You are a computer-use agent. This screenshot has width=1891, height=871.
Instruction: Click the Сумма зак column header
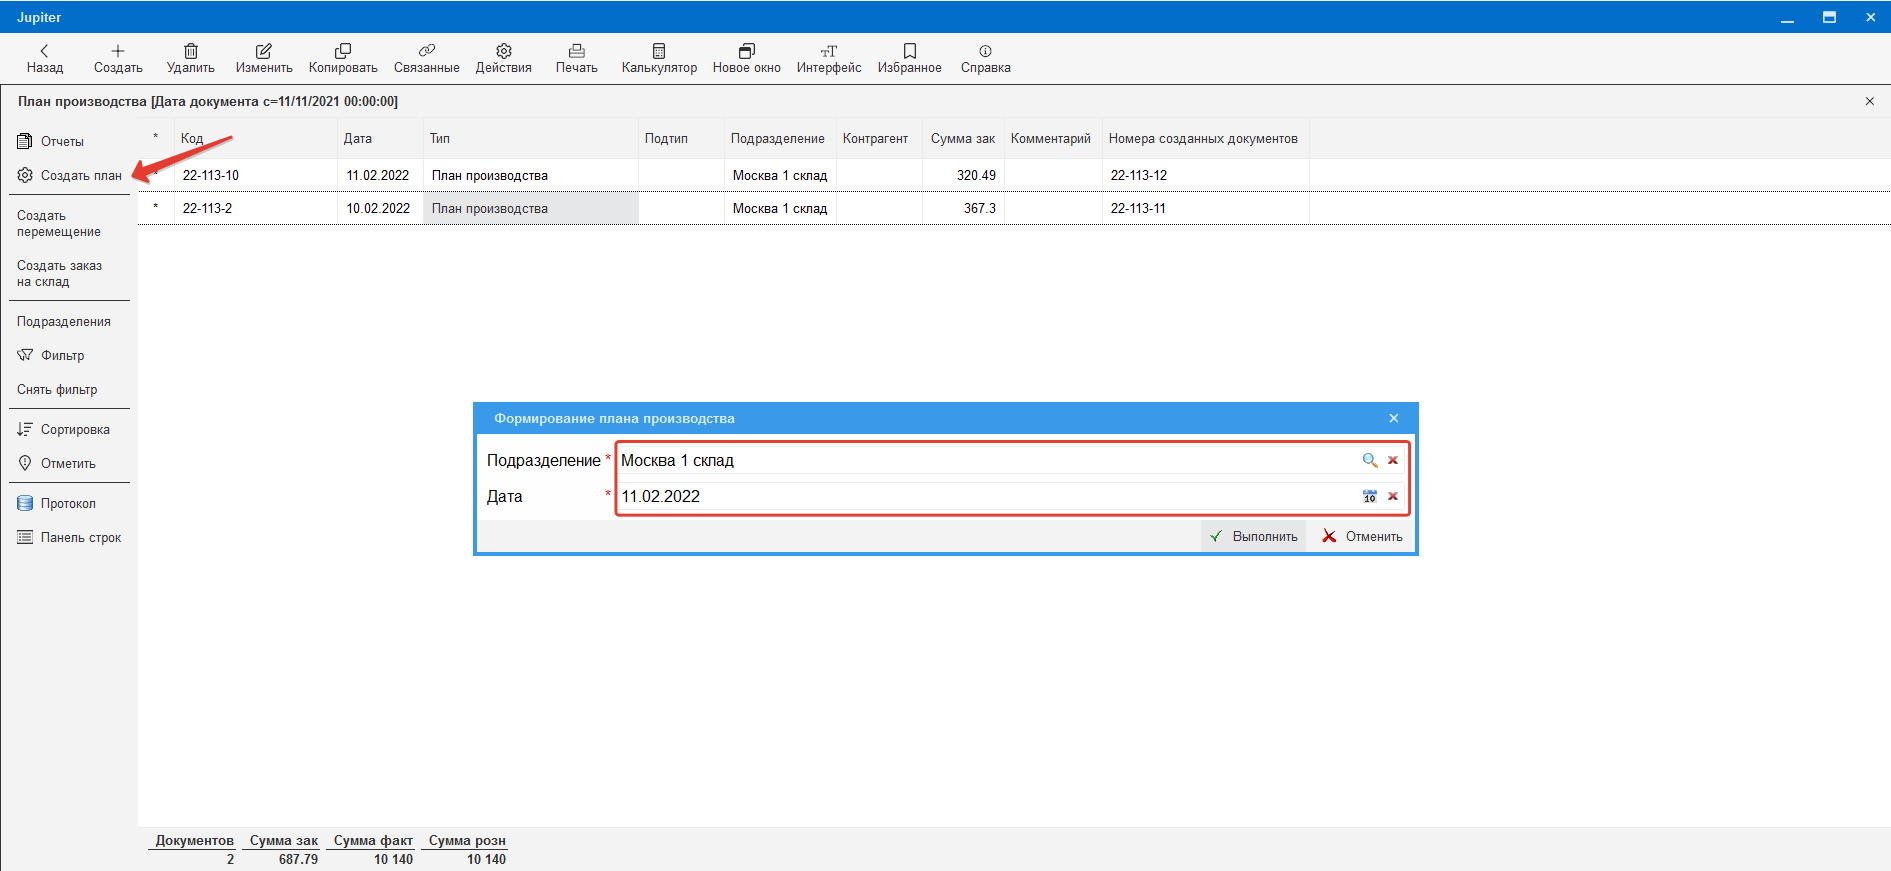963,138
